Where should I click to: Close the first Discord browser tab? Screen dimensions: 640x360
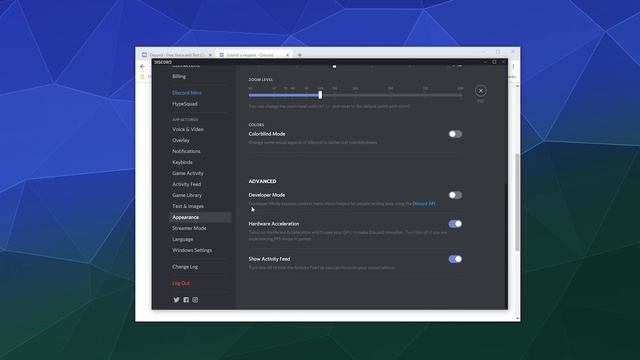[x=210, y=55]
